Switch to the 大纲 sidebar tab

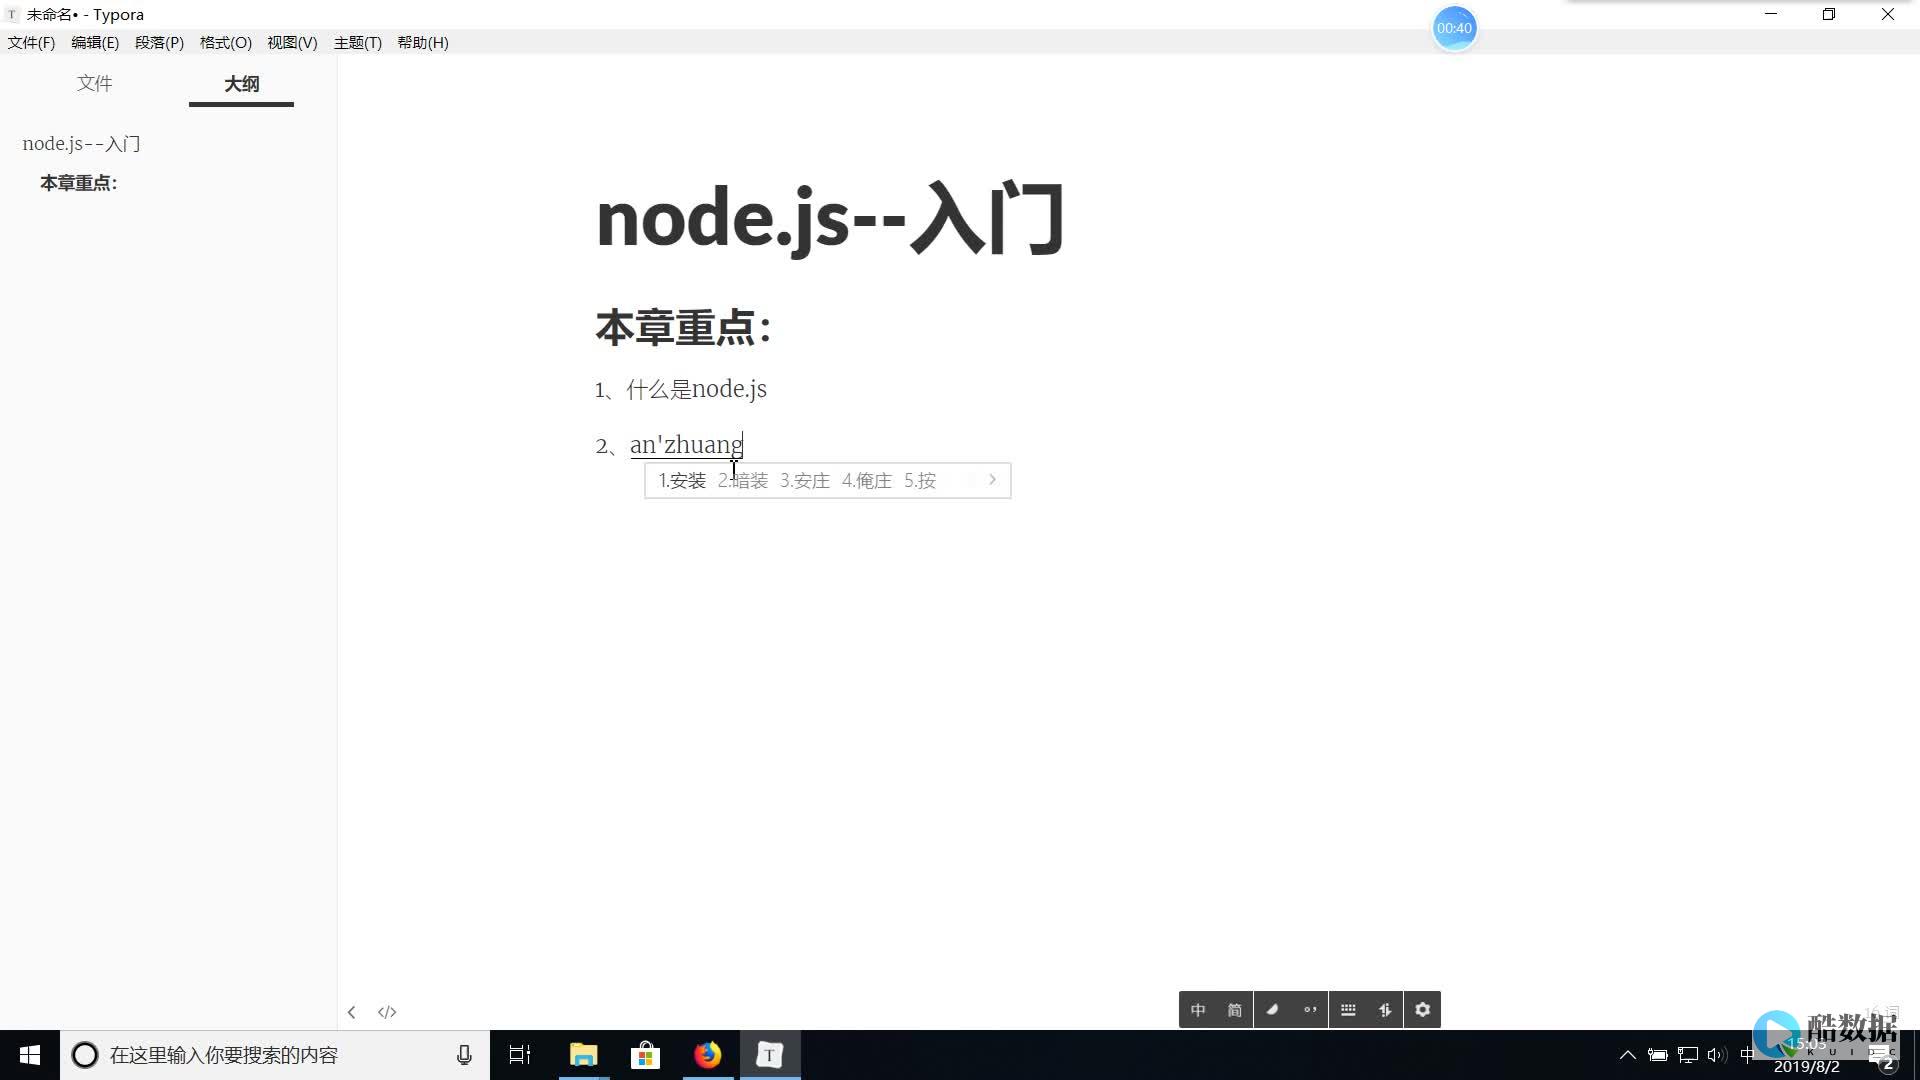pos(241,83)
